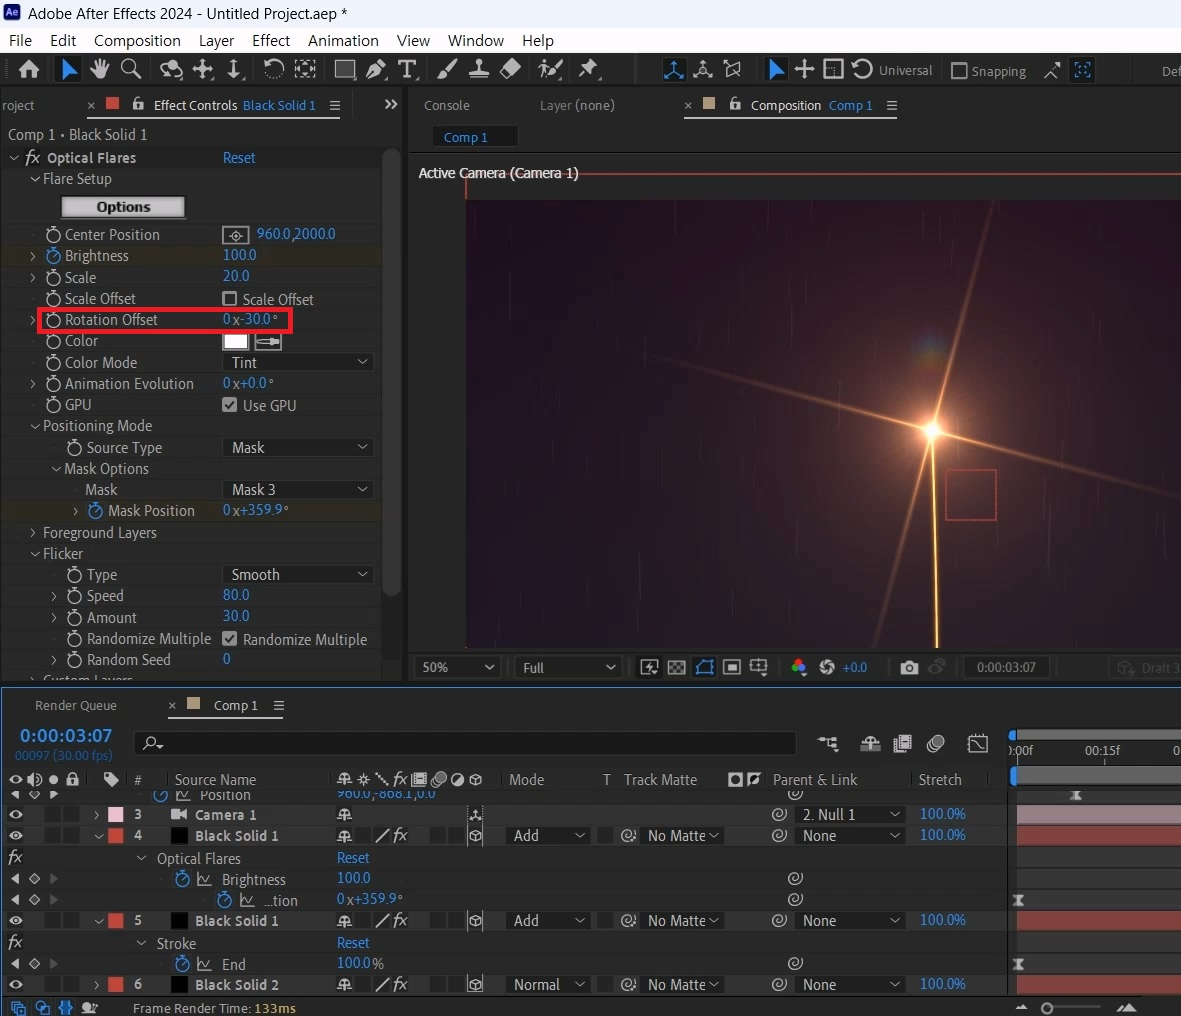Expand the Camera 1 layer twirl
The width and height of the screenshot is (1181, 1016).
pos(96,814)
